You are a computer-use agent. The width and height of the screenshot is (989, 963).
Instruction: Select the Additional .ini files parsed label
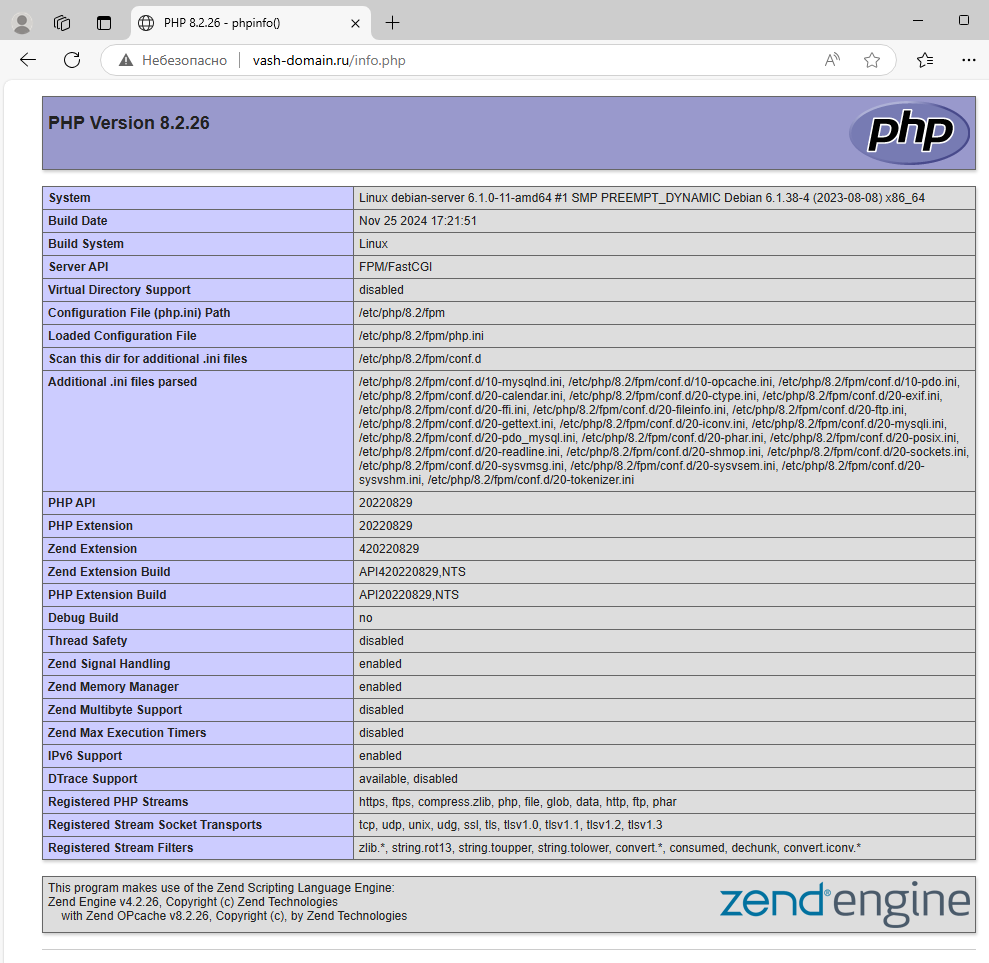pos(122,382)
